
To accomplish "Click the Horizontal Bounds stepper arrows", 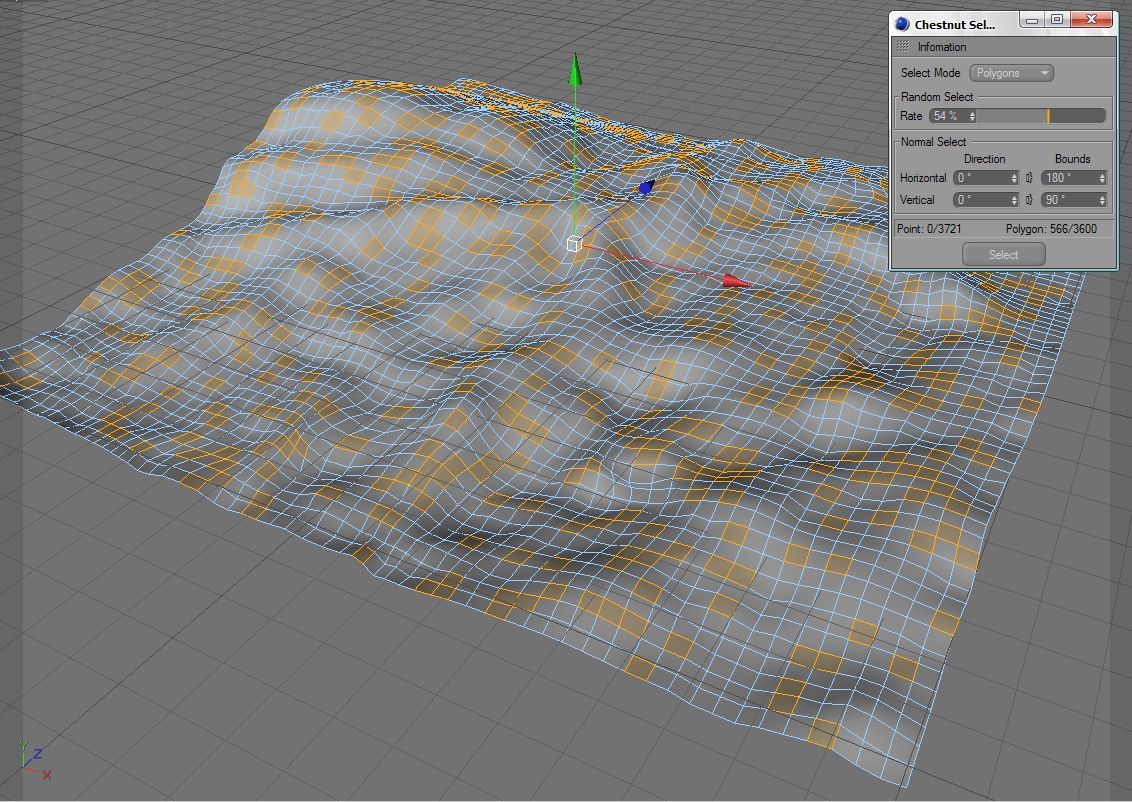I will coord(1102,178).
